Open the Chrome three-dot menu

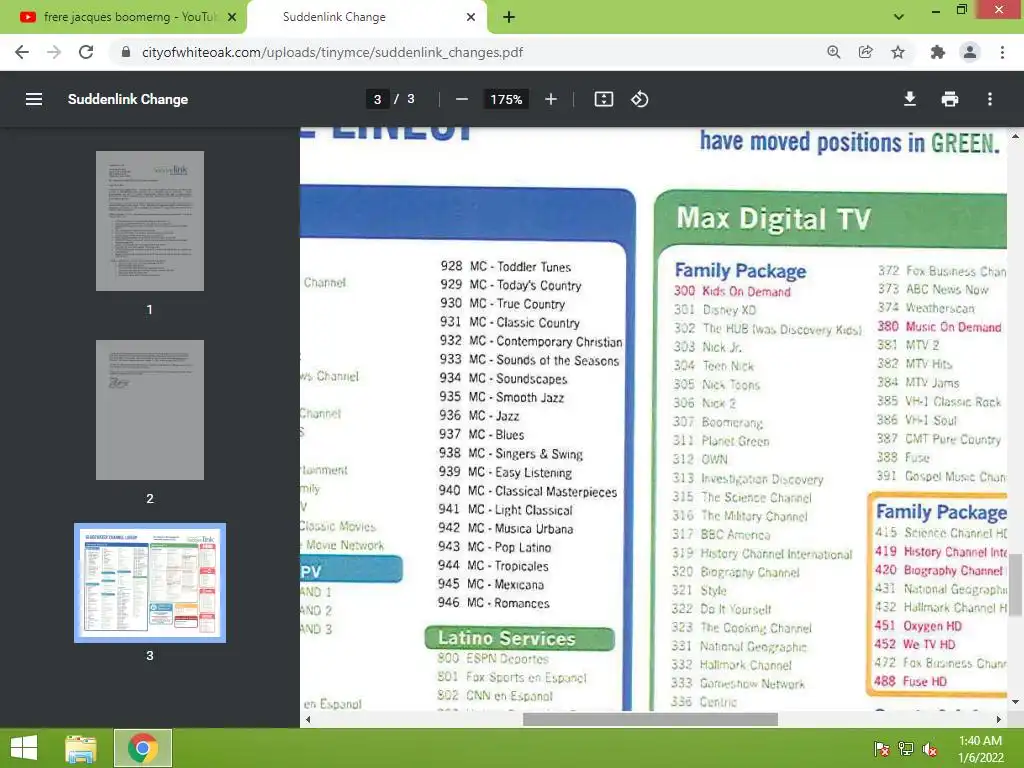[x=1002, y=52]
